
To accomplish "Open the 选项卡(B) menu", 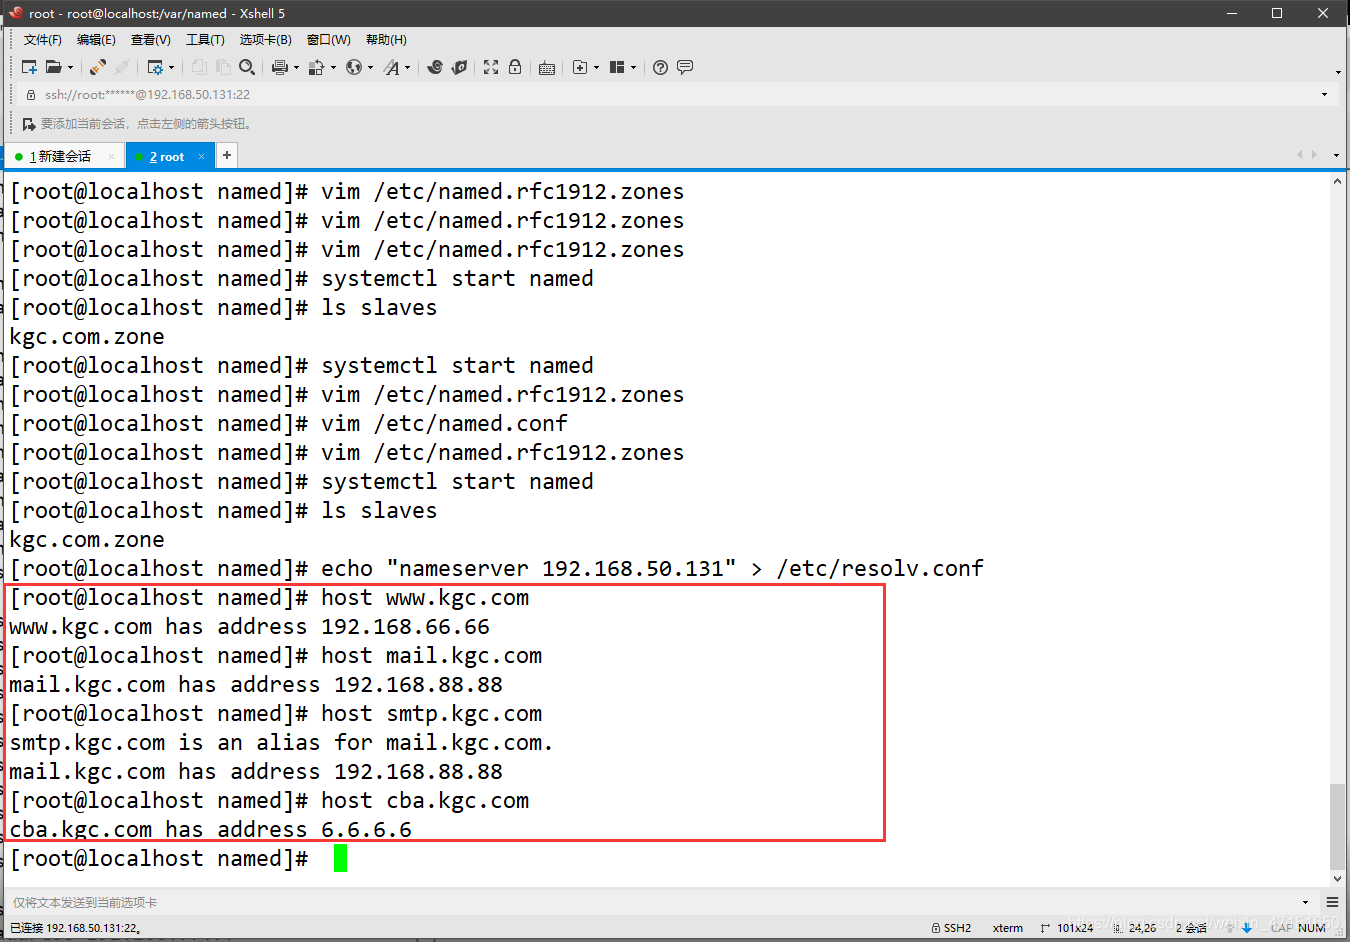I will pyautogui.click(x=265, y=40).
